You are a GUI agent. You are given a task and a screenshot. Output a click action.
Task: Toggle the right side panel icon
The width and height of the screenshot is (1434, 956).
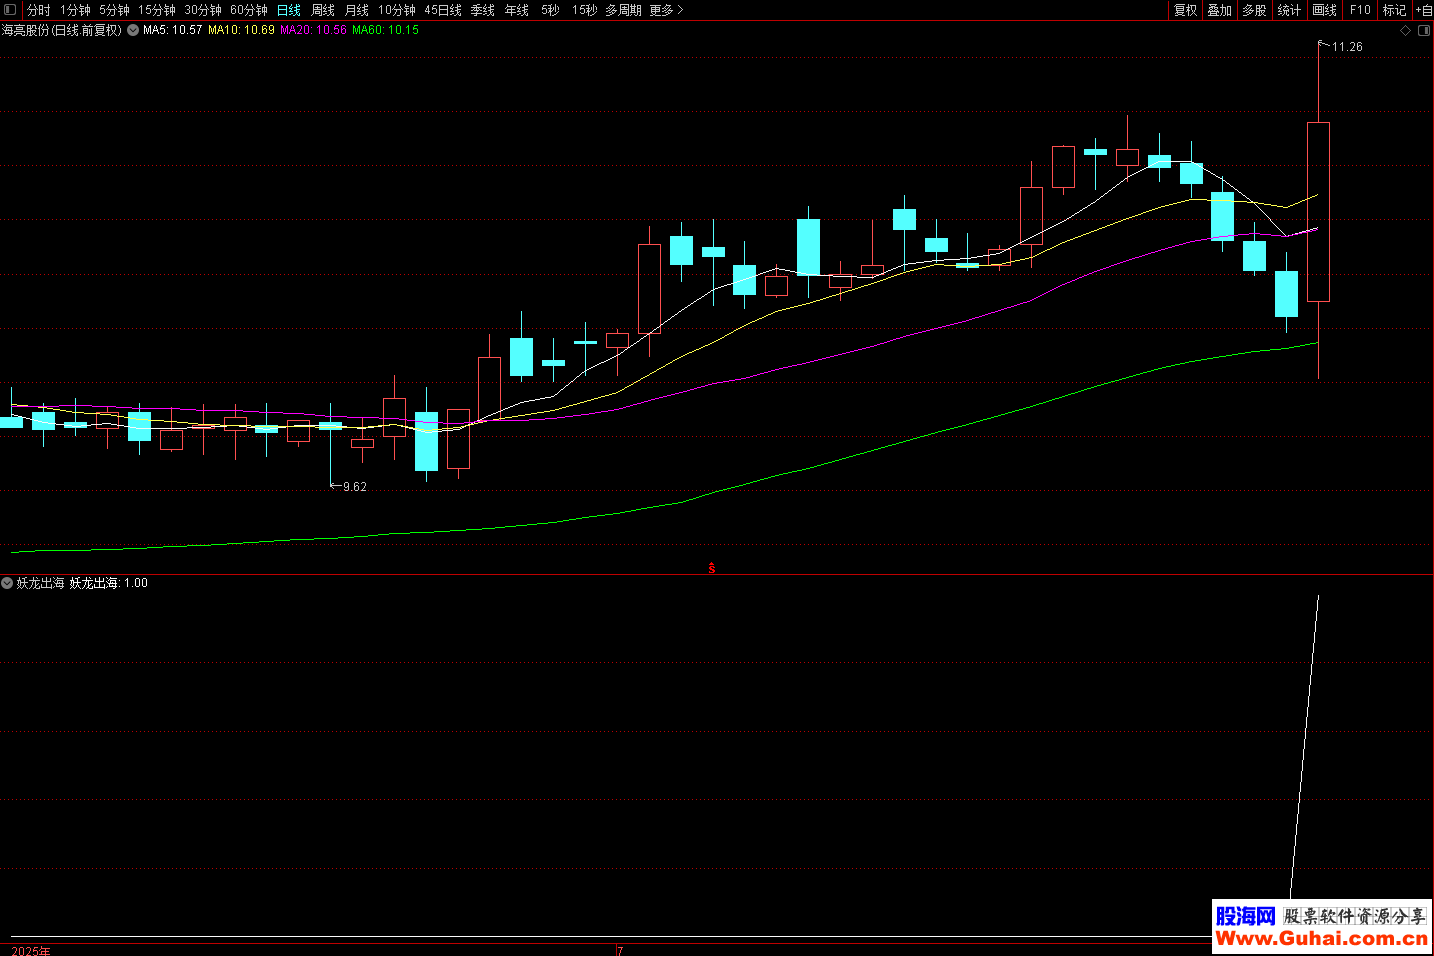pos(1424,31)
